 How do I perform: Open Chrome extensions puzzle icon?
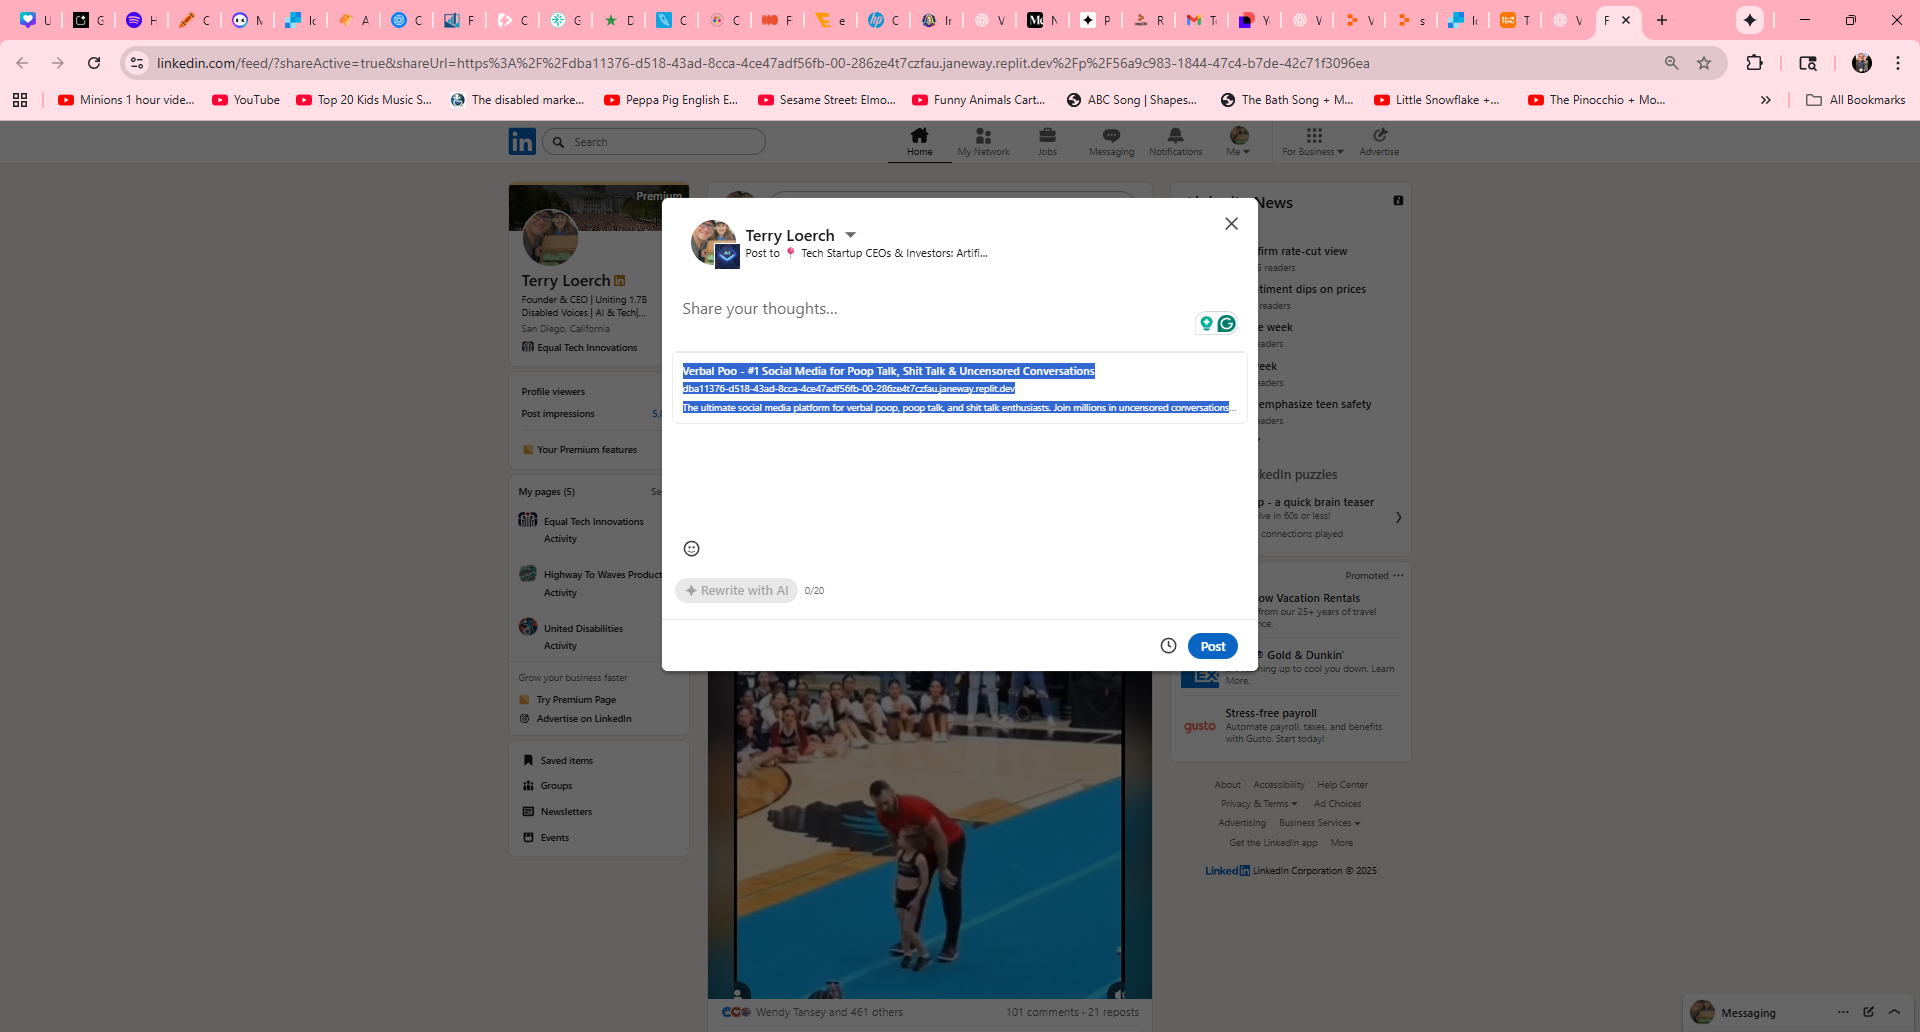pos(1754,63)
